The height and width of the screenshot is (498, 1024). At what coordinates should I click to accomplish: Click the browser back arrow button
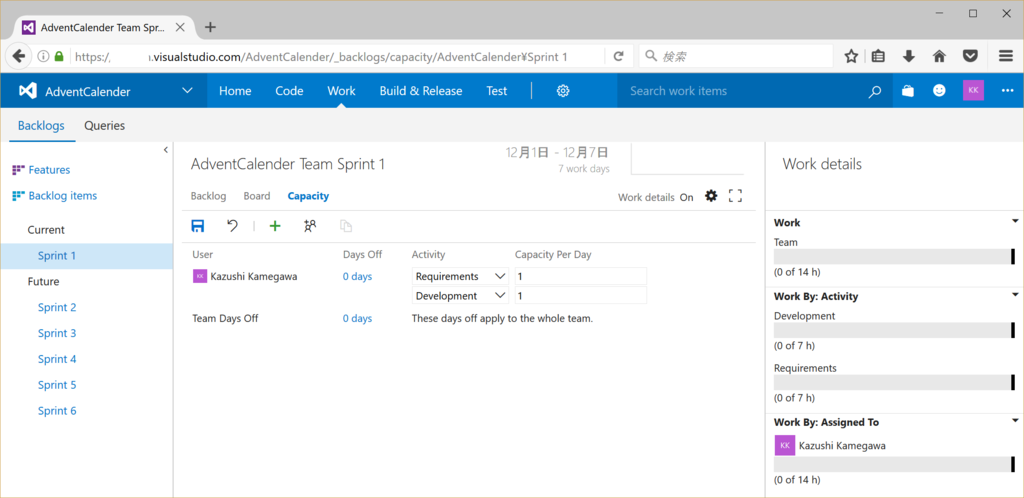pyautogui.click(x=18, y=56)
